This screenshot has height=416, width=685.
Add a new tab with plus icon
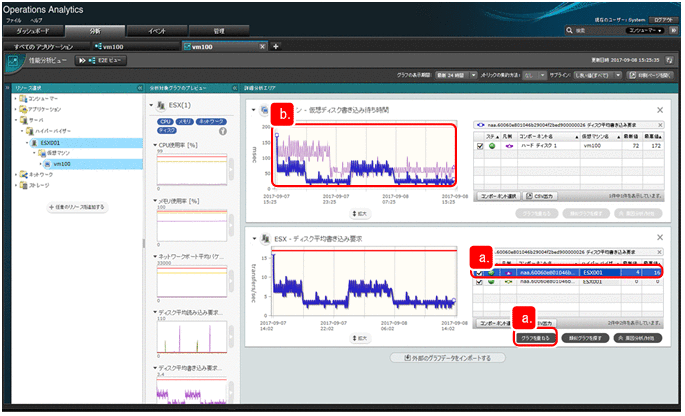(276, 46)
